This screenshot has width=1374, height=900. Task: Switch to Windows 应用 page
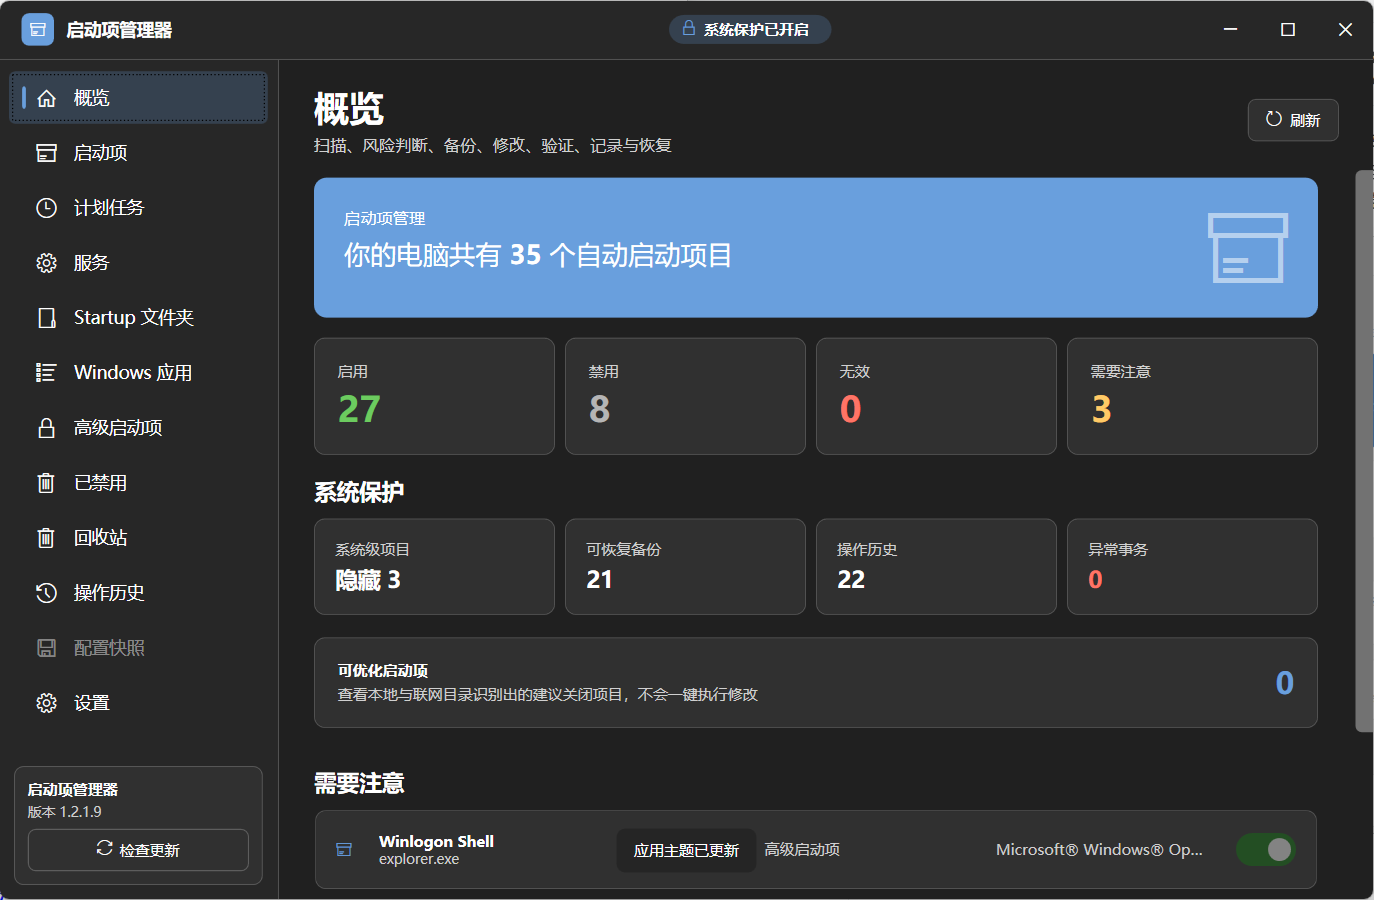click(x=138, y=373)
